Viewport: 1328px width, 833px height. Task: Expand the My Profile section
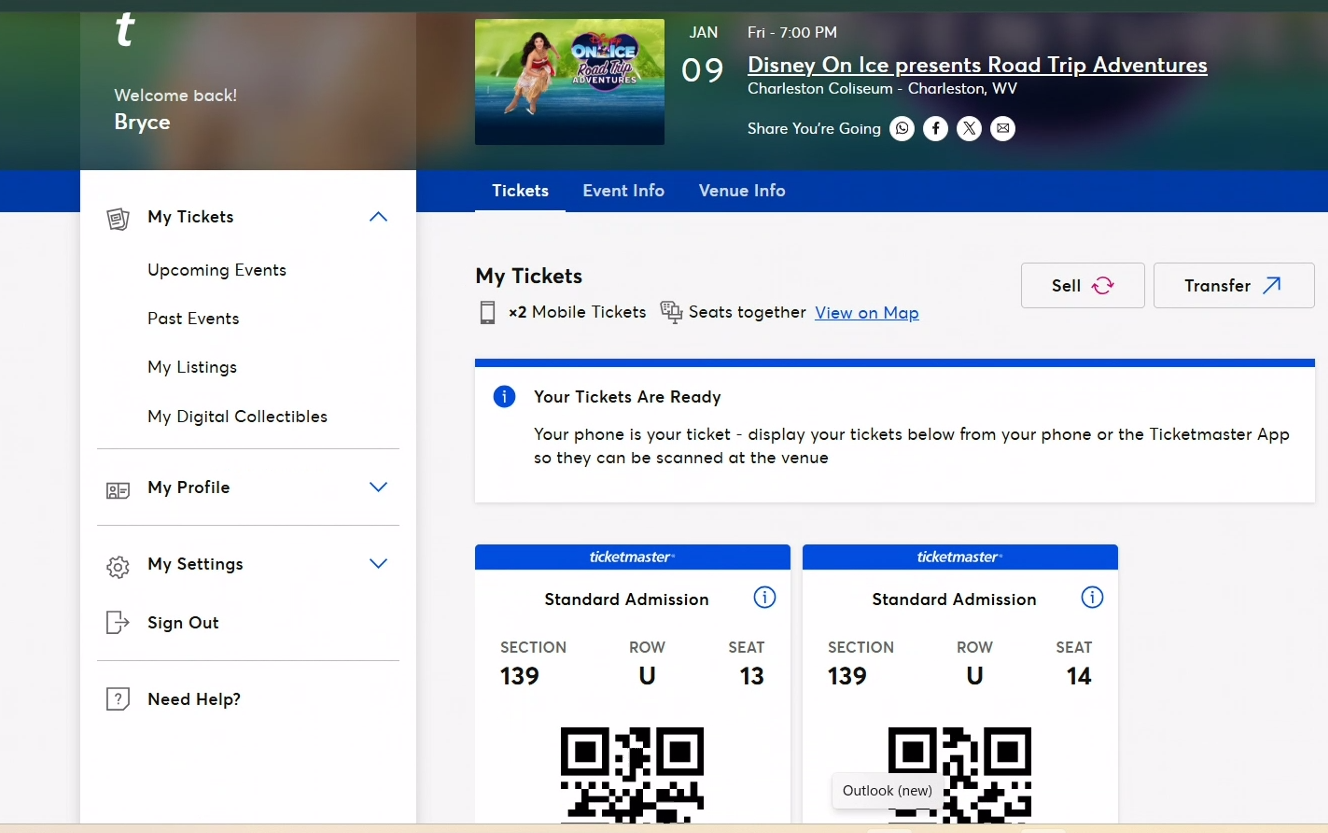click(378, 487)
